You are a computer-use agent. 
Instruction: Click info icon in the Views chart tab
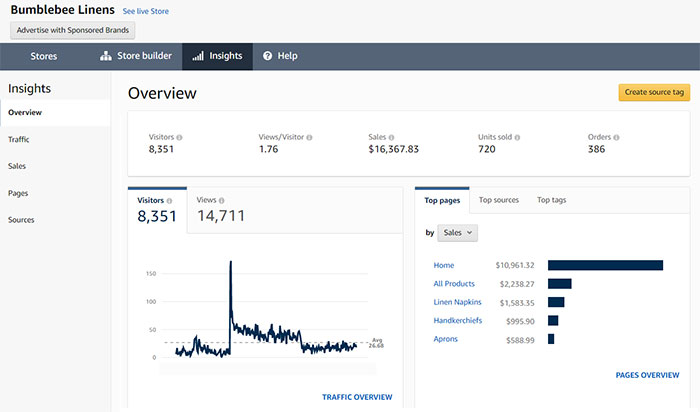(x=221, y=201)
